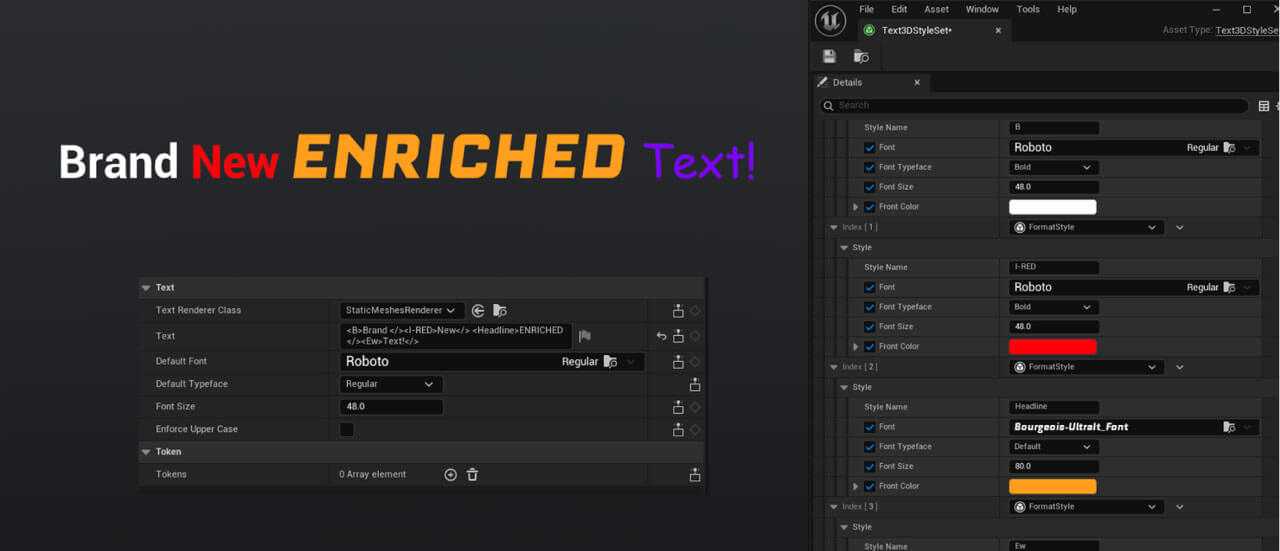Pick the orange Front Color swatch

[1053, 487]
